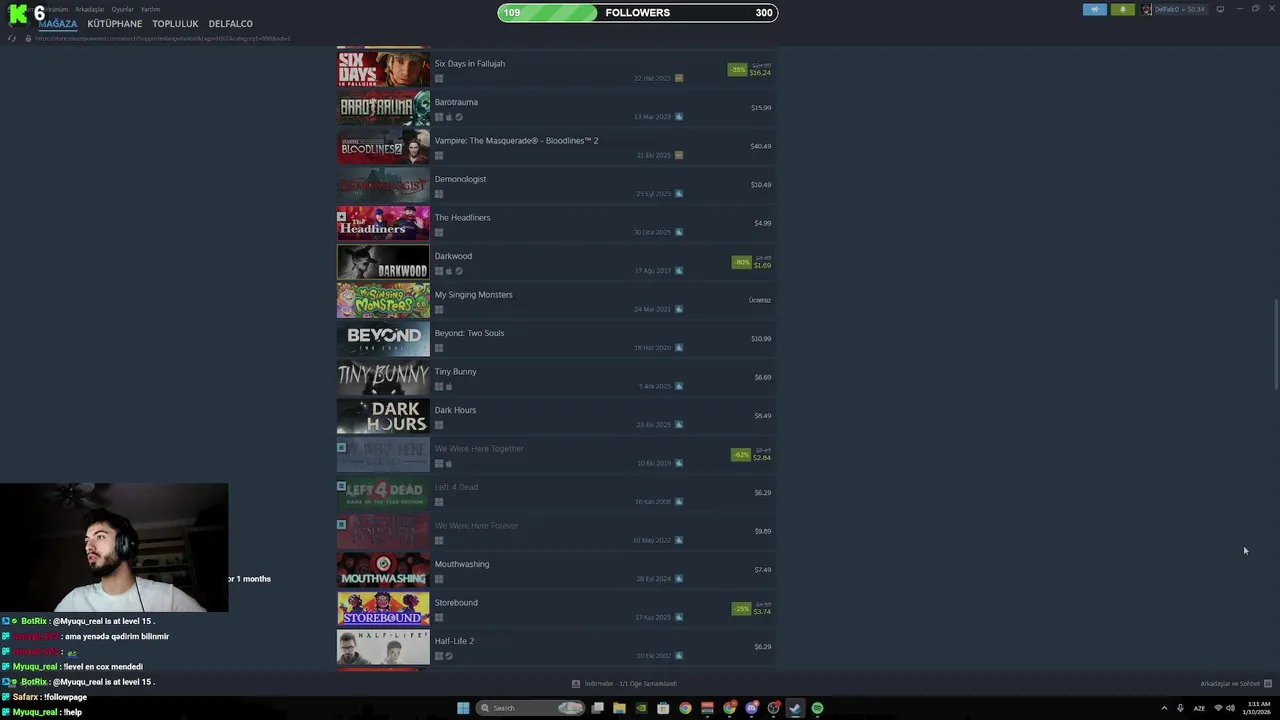
Task: Open NVIDIA app from the taskbar
Action: [x=641, y=708]
